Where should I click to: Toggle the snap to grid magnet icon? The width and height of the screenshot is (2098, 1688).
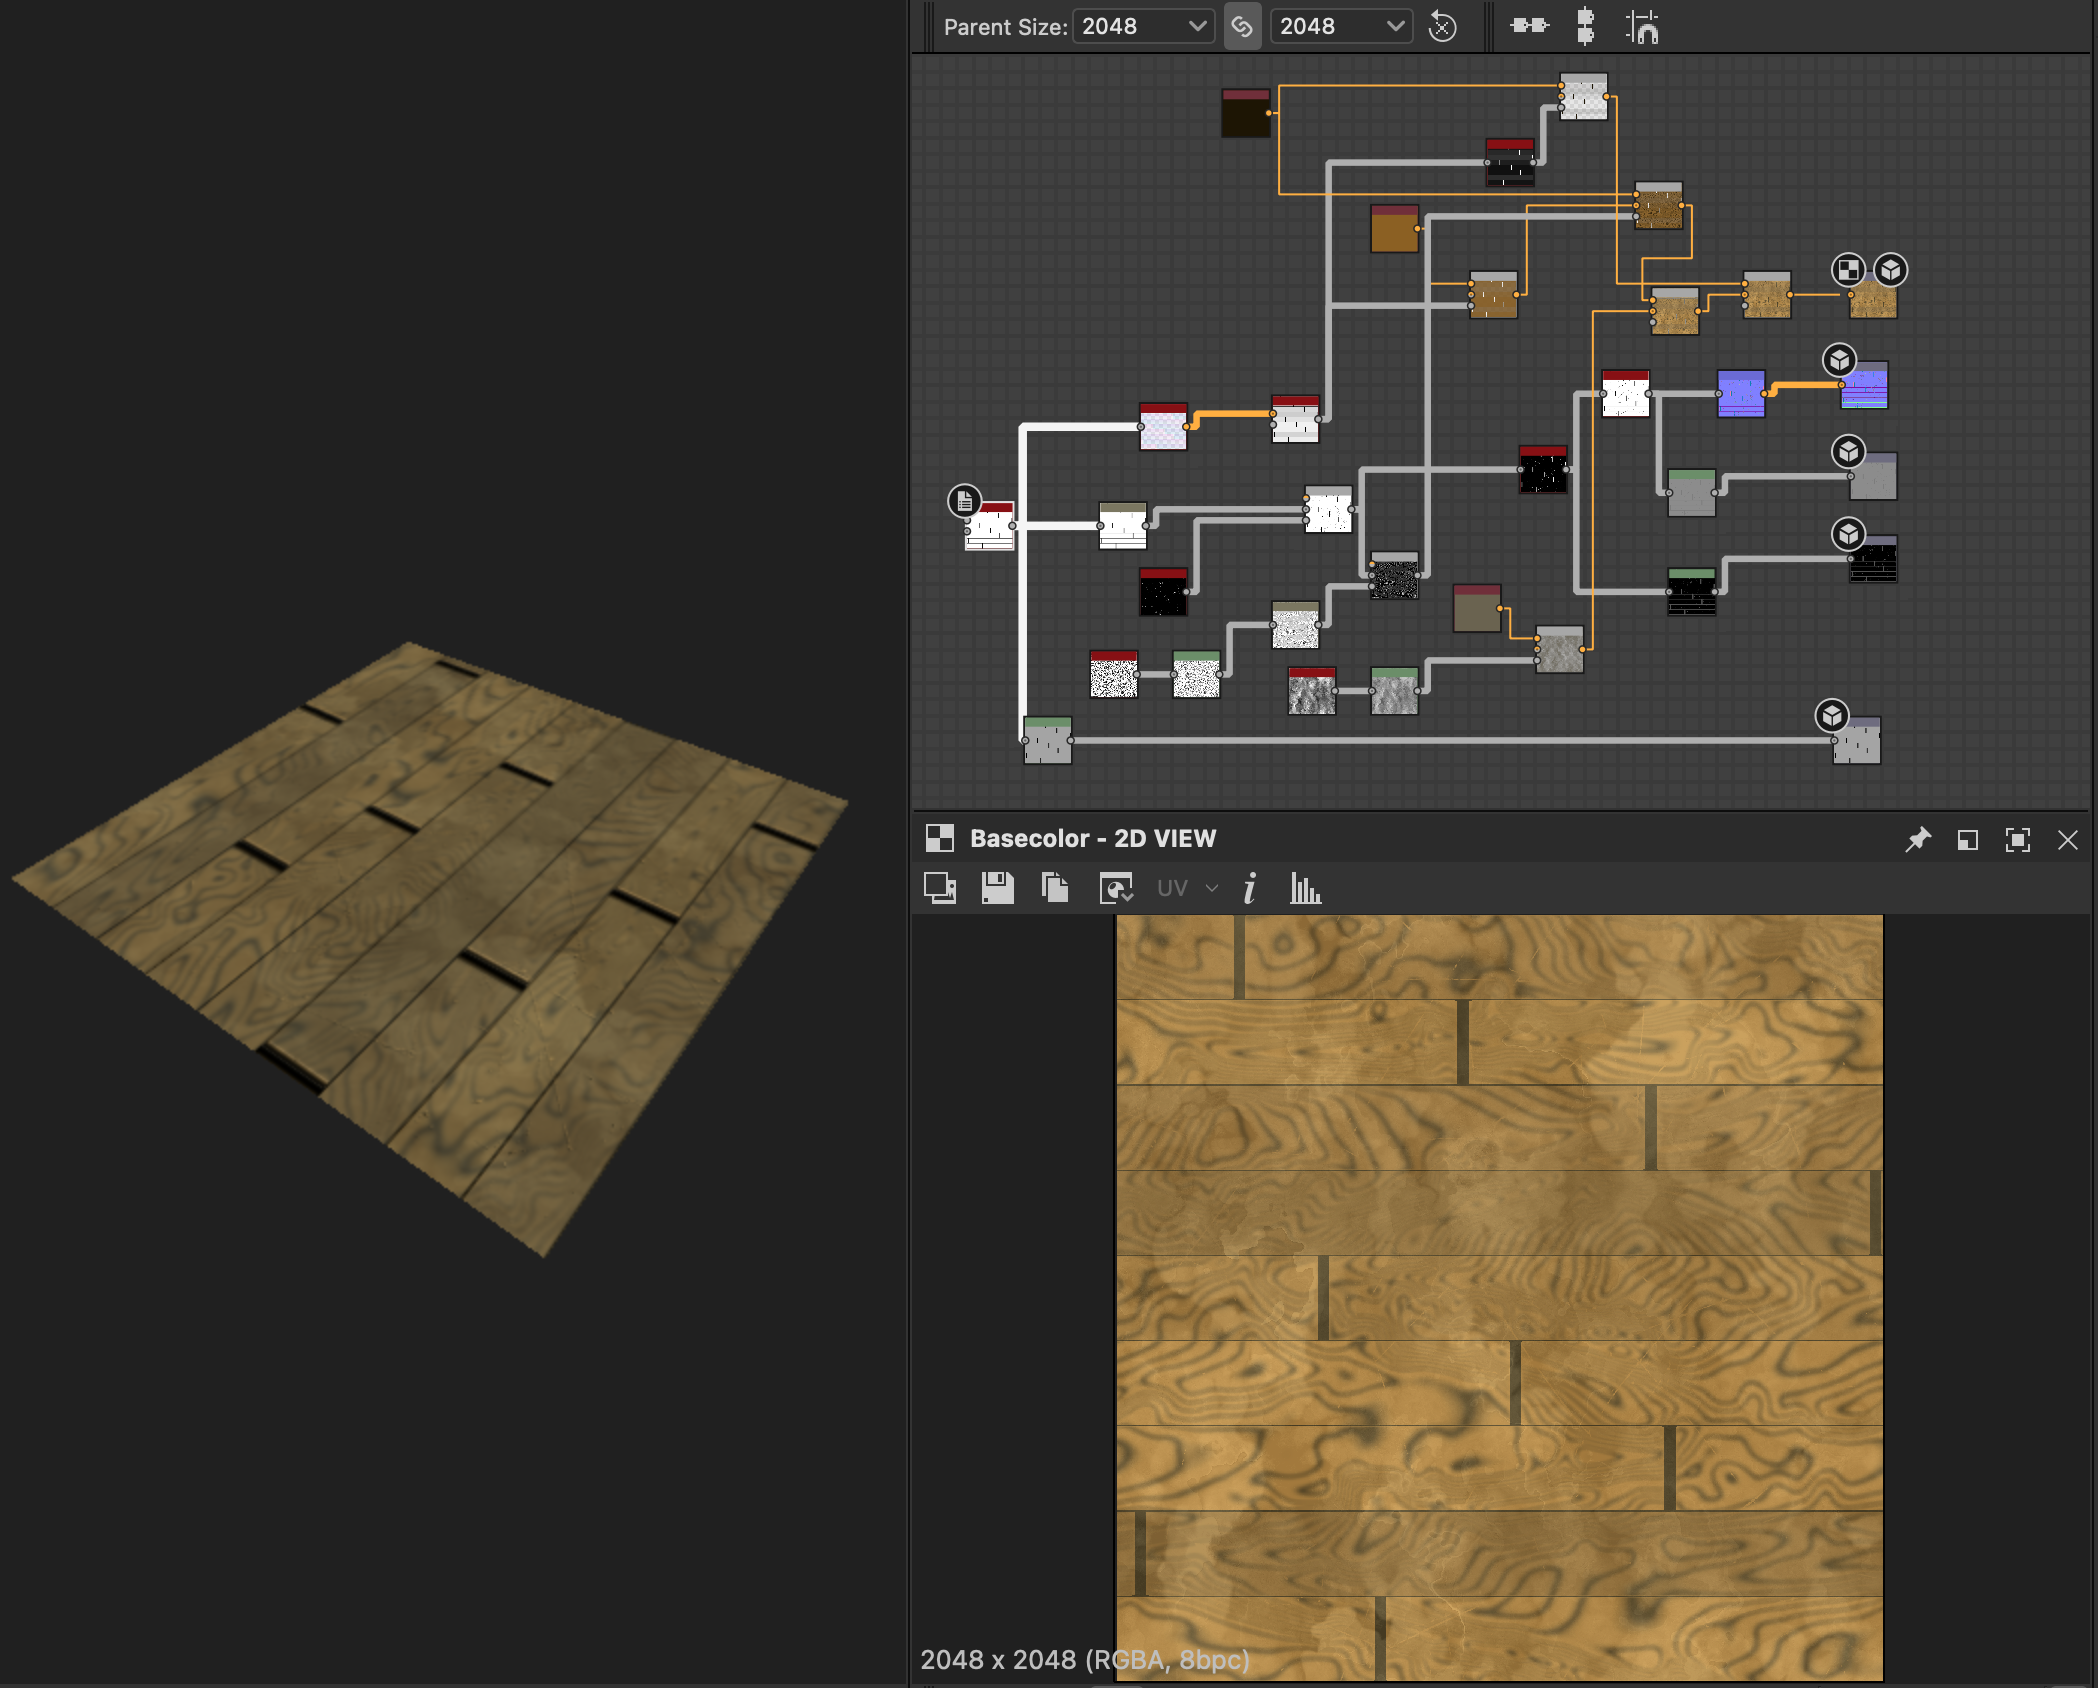pyautogui.click(x=1642, y=27)
